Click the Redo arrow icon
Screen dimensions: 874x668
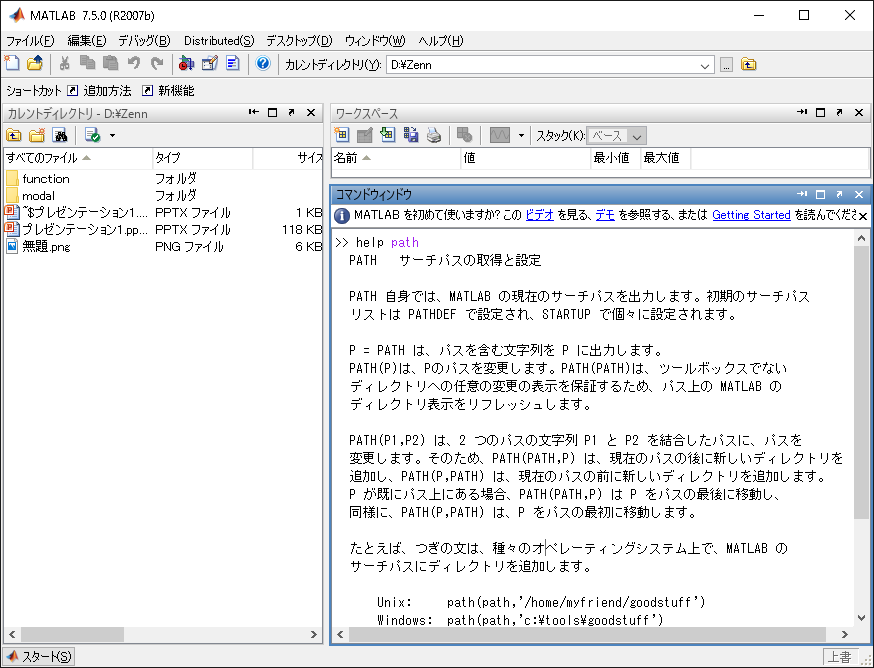tap(157, 64)
